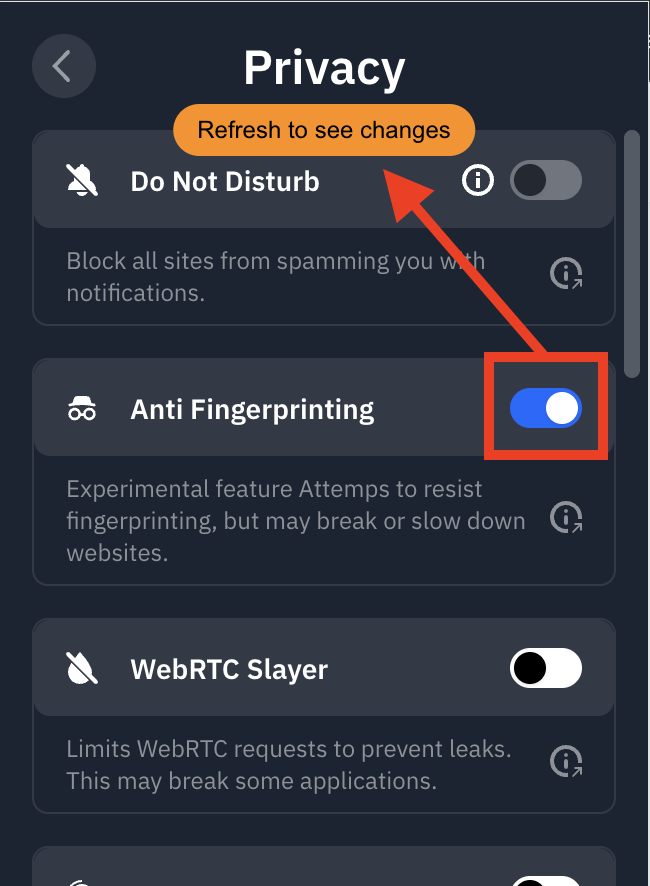Open the Do Not Disturb info circle icon
This screenshot has width=650, height=886.
478,181
